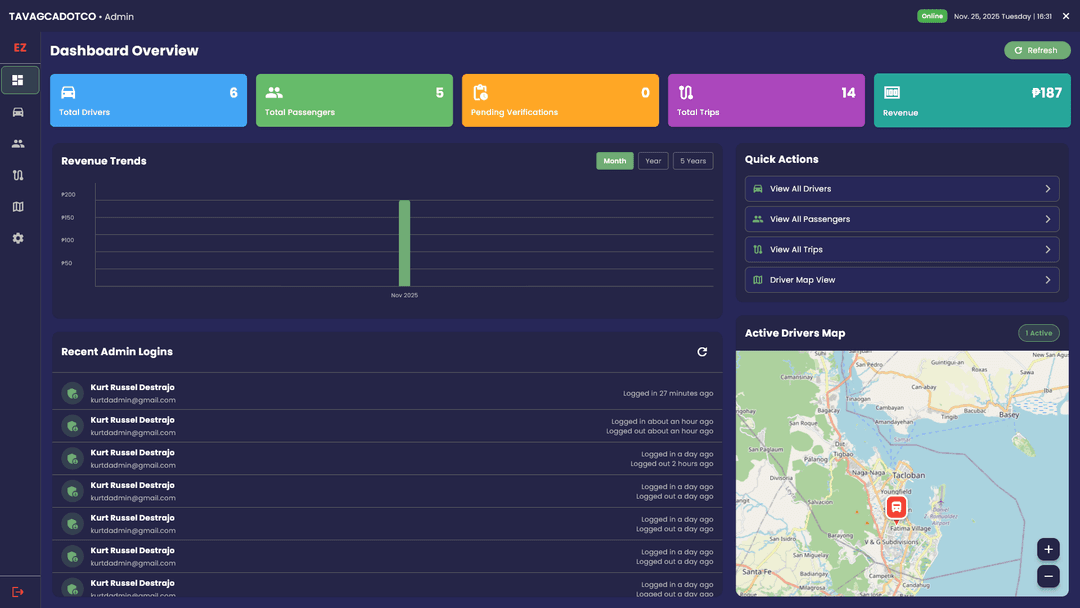
Task: Click Tacloban label on map
Action: [x=908, y=476]
